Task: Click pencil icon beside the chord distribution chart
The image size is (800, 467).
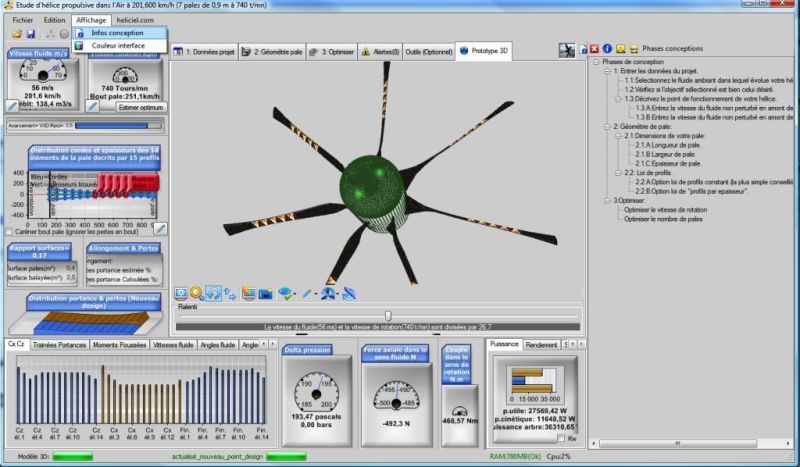Action: 161,229
